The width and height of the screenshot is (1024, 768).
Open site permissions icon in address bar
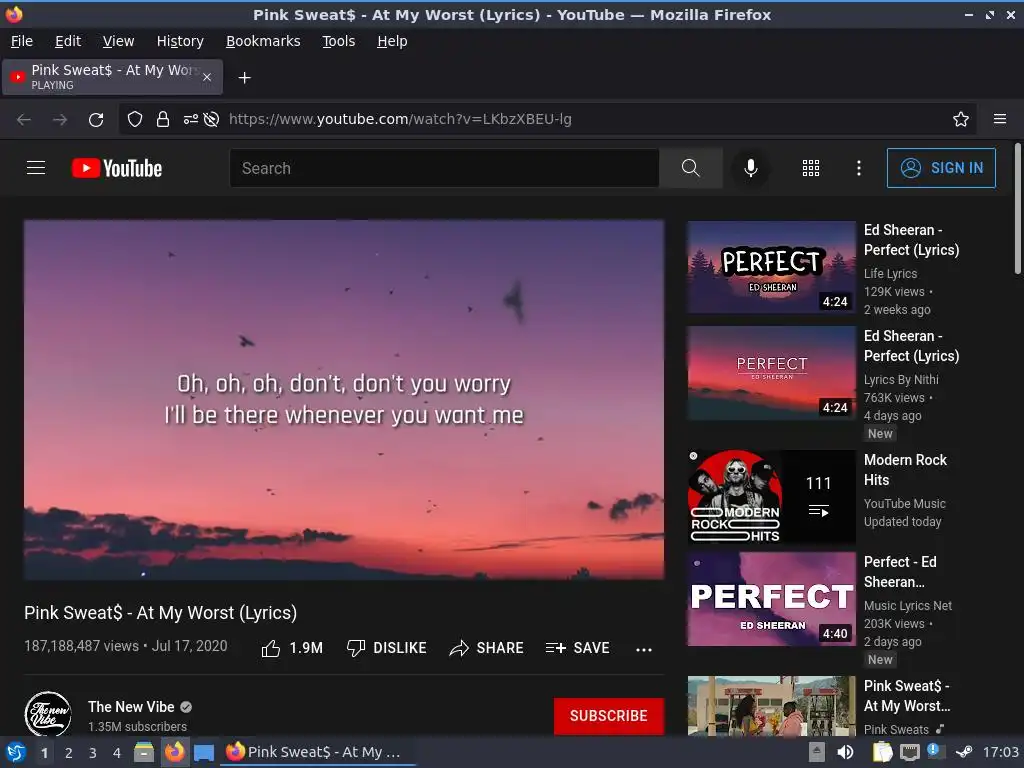(191, 119)
